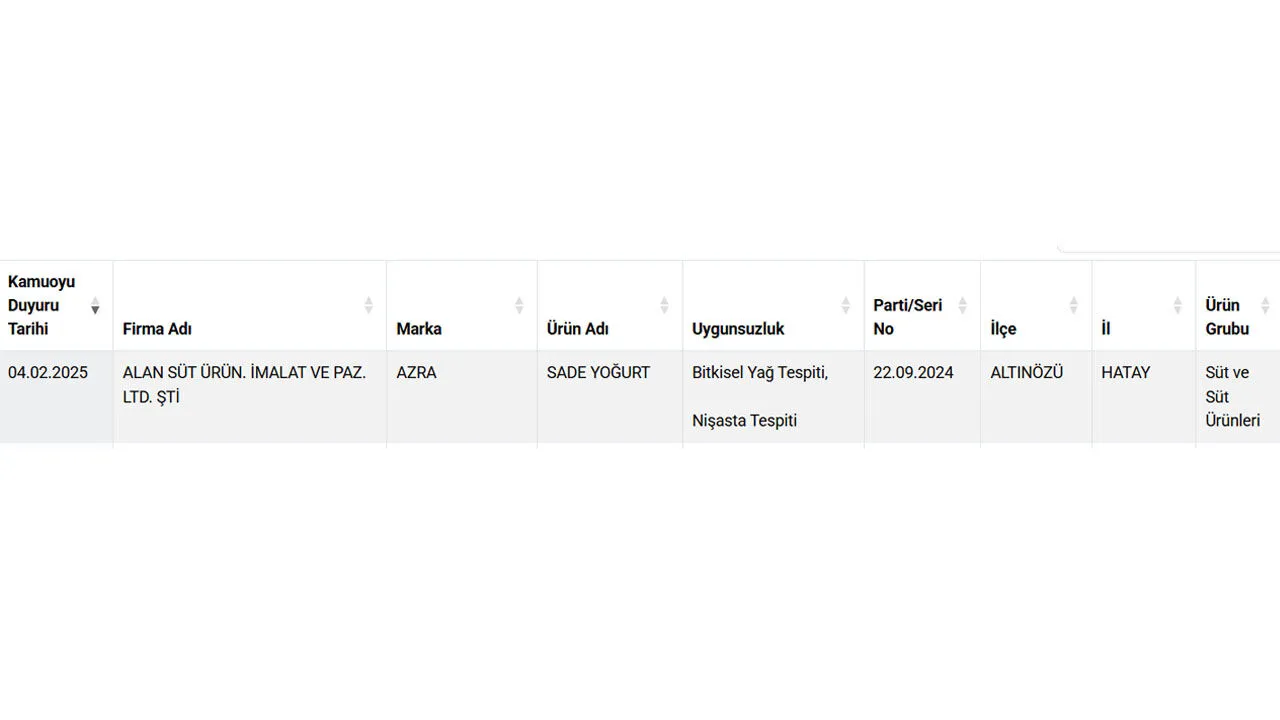Click sort arrows in İlçe column
Screen dimensions: 1280x720
1073,305
